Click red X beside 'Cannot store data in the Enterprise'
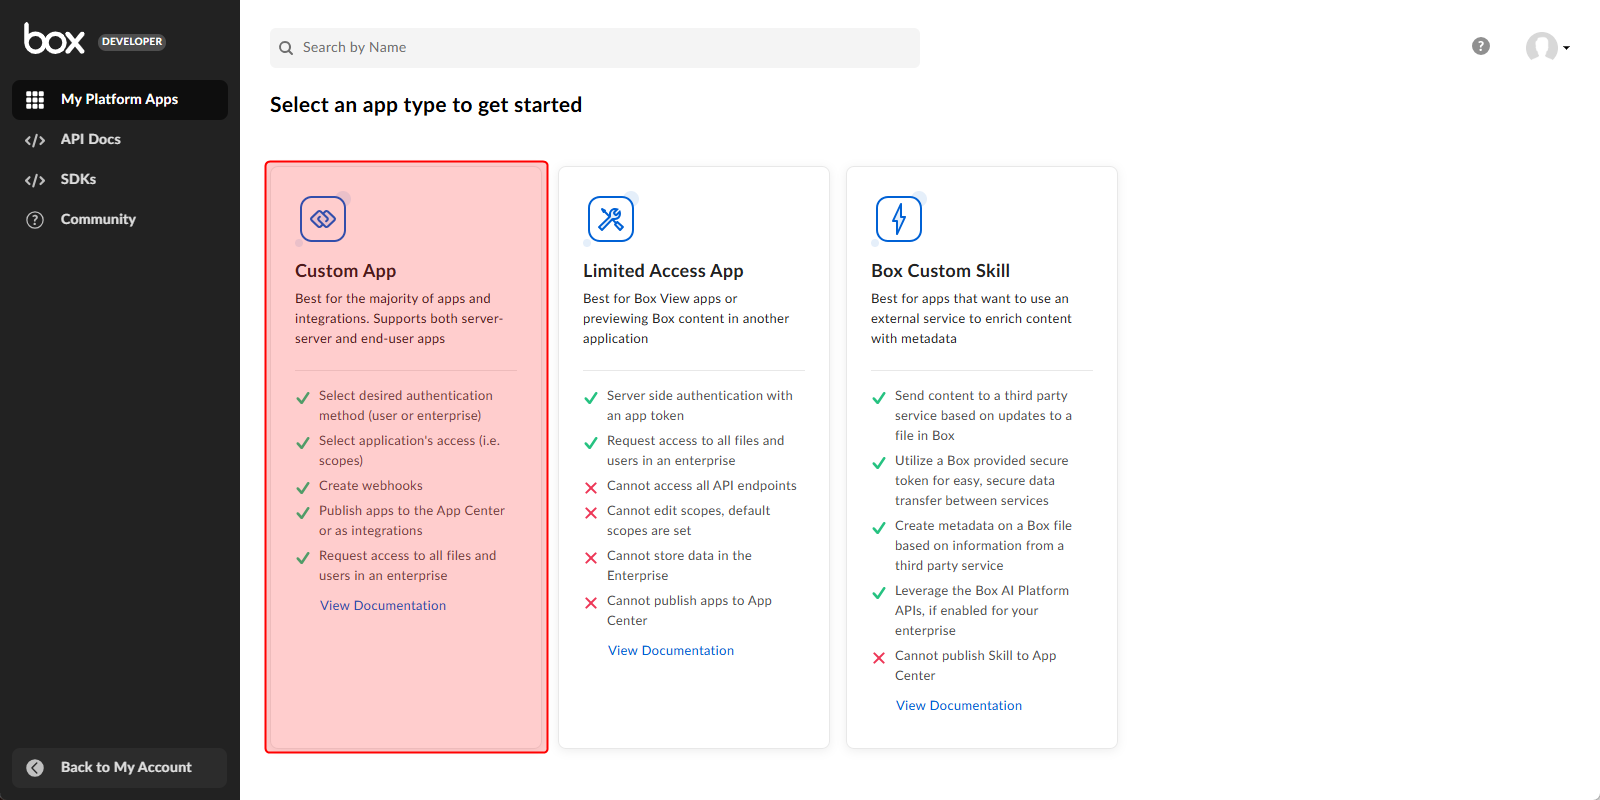This screenshot has height=800, width=1600. tap(591, 558)
